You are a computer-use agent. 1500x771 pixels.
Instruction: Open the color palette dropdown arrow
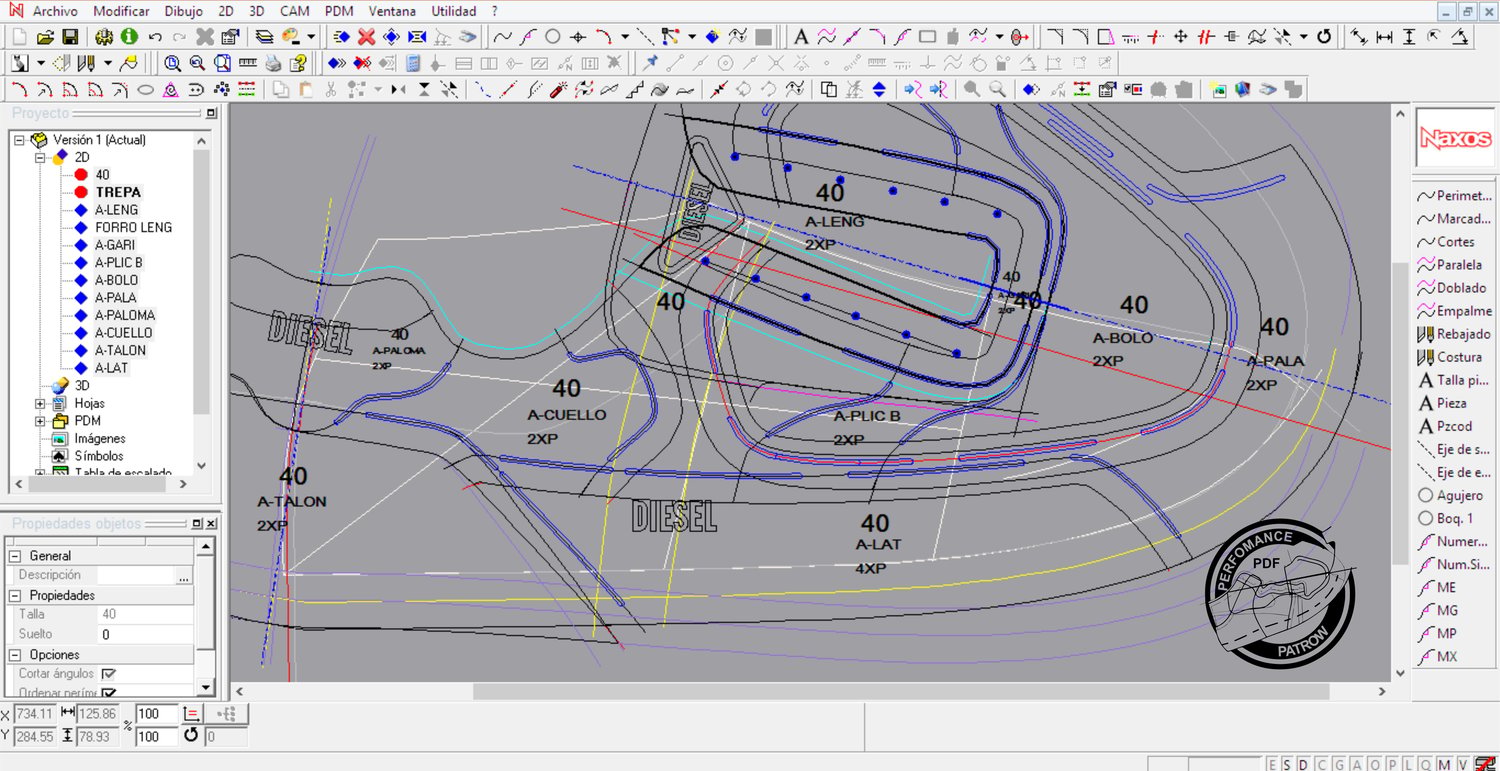coord(311,37)
